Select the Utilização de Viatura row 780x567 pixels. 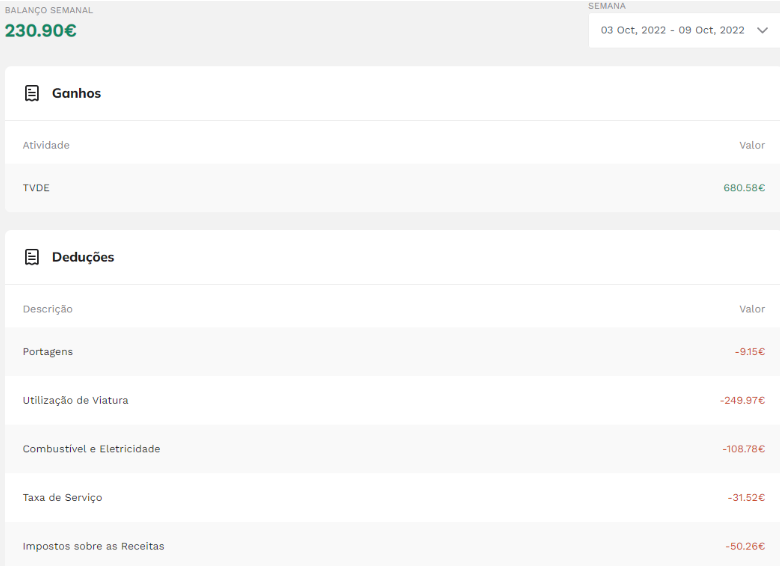tap(76, 400)
